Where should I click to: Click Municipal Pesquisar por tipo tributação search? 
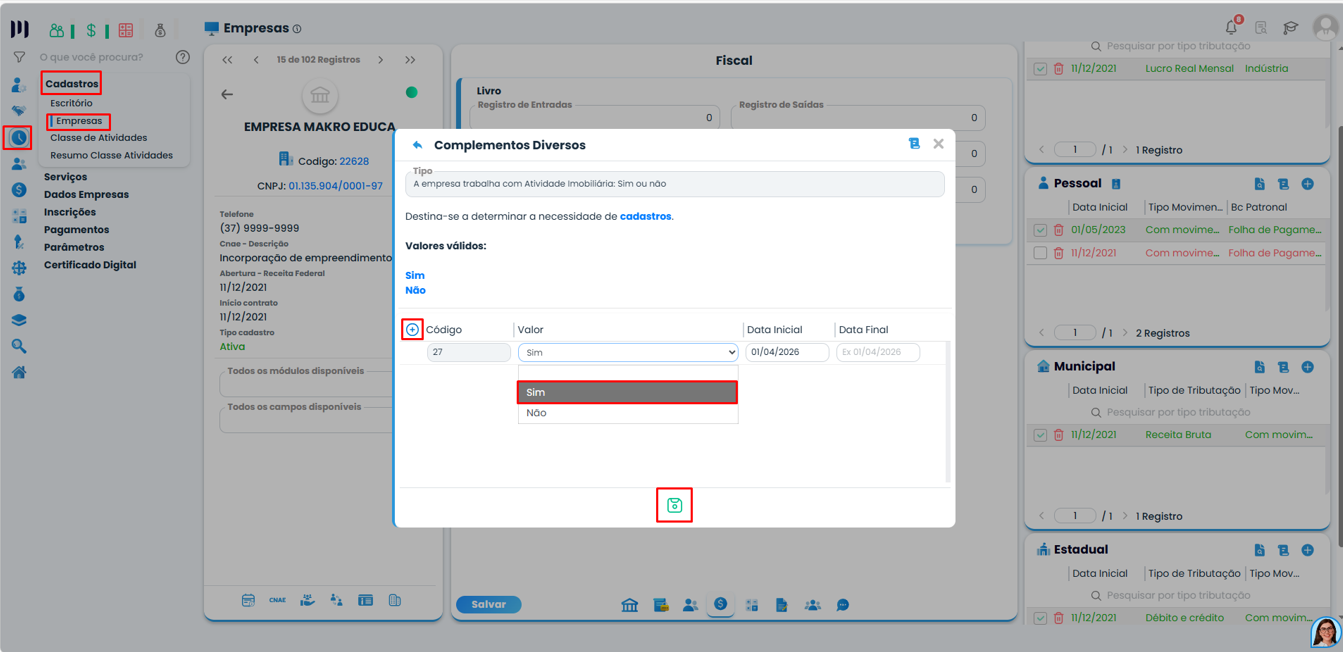[x=1178, y=412]
